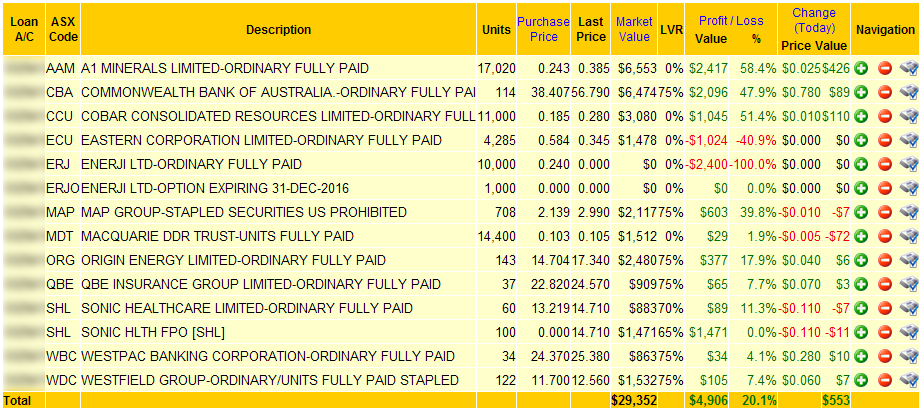
Task: Open the newspaper checkmark icon for WESTFIELD GROUP
Action: [x=908, y=380]
